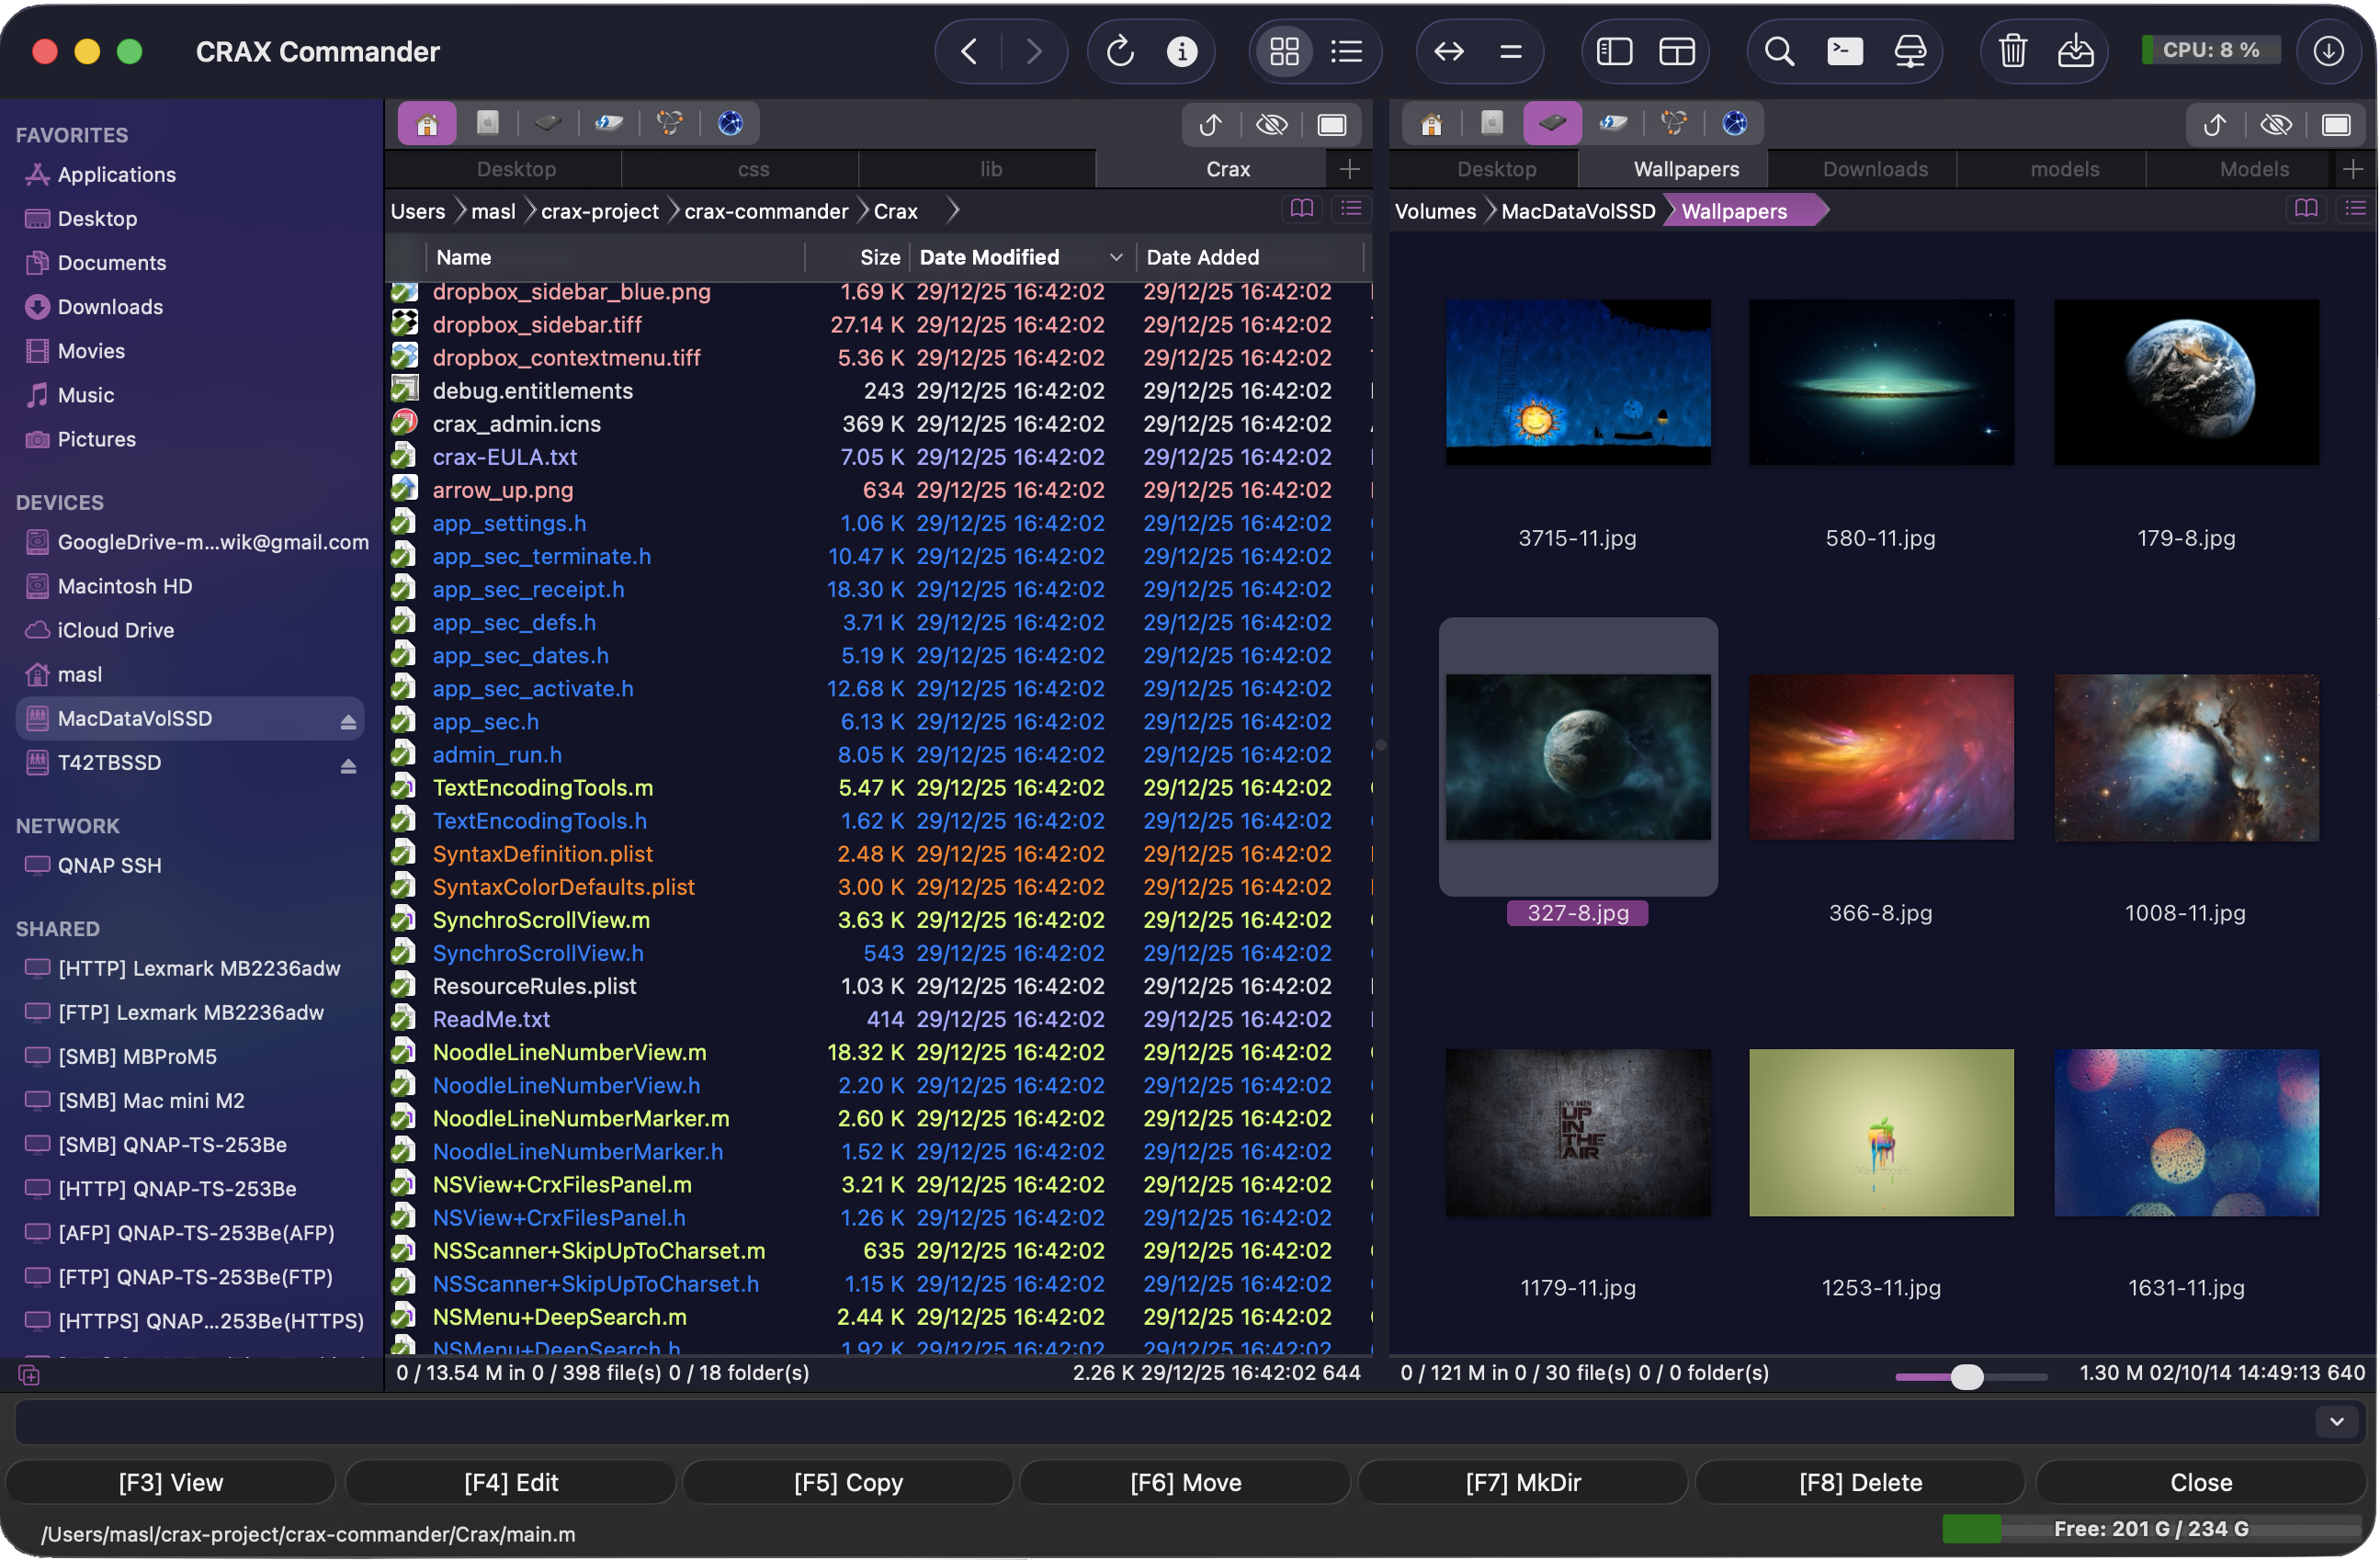2380x1560 pixels.
Task: Open the network globe icon on right panel
Action: coord(1736,122)
